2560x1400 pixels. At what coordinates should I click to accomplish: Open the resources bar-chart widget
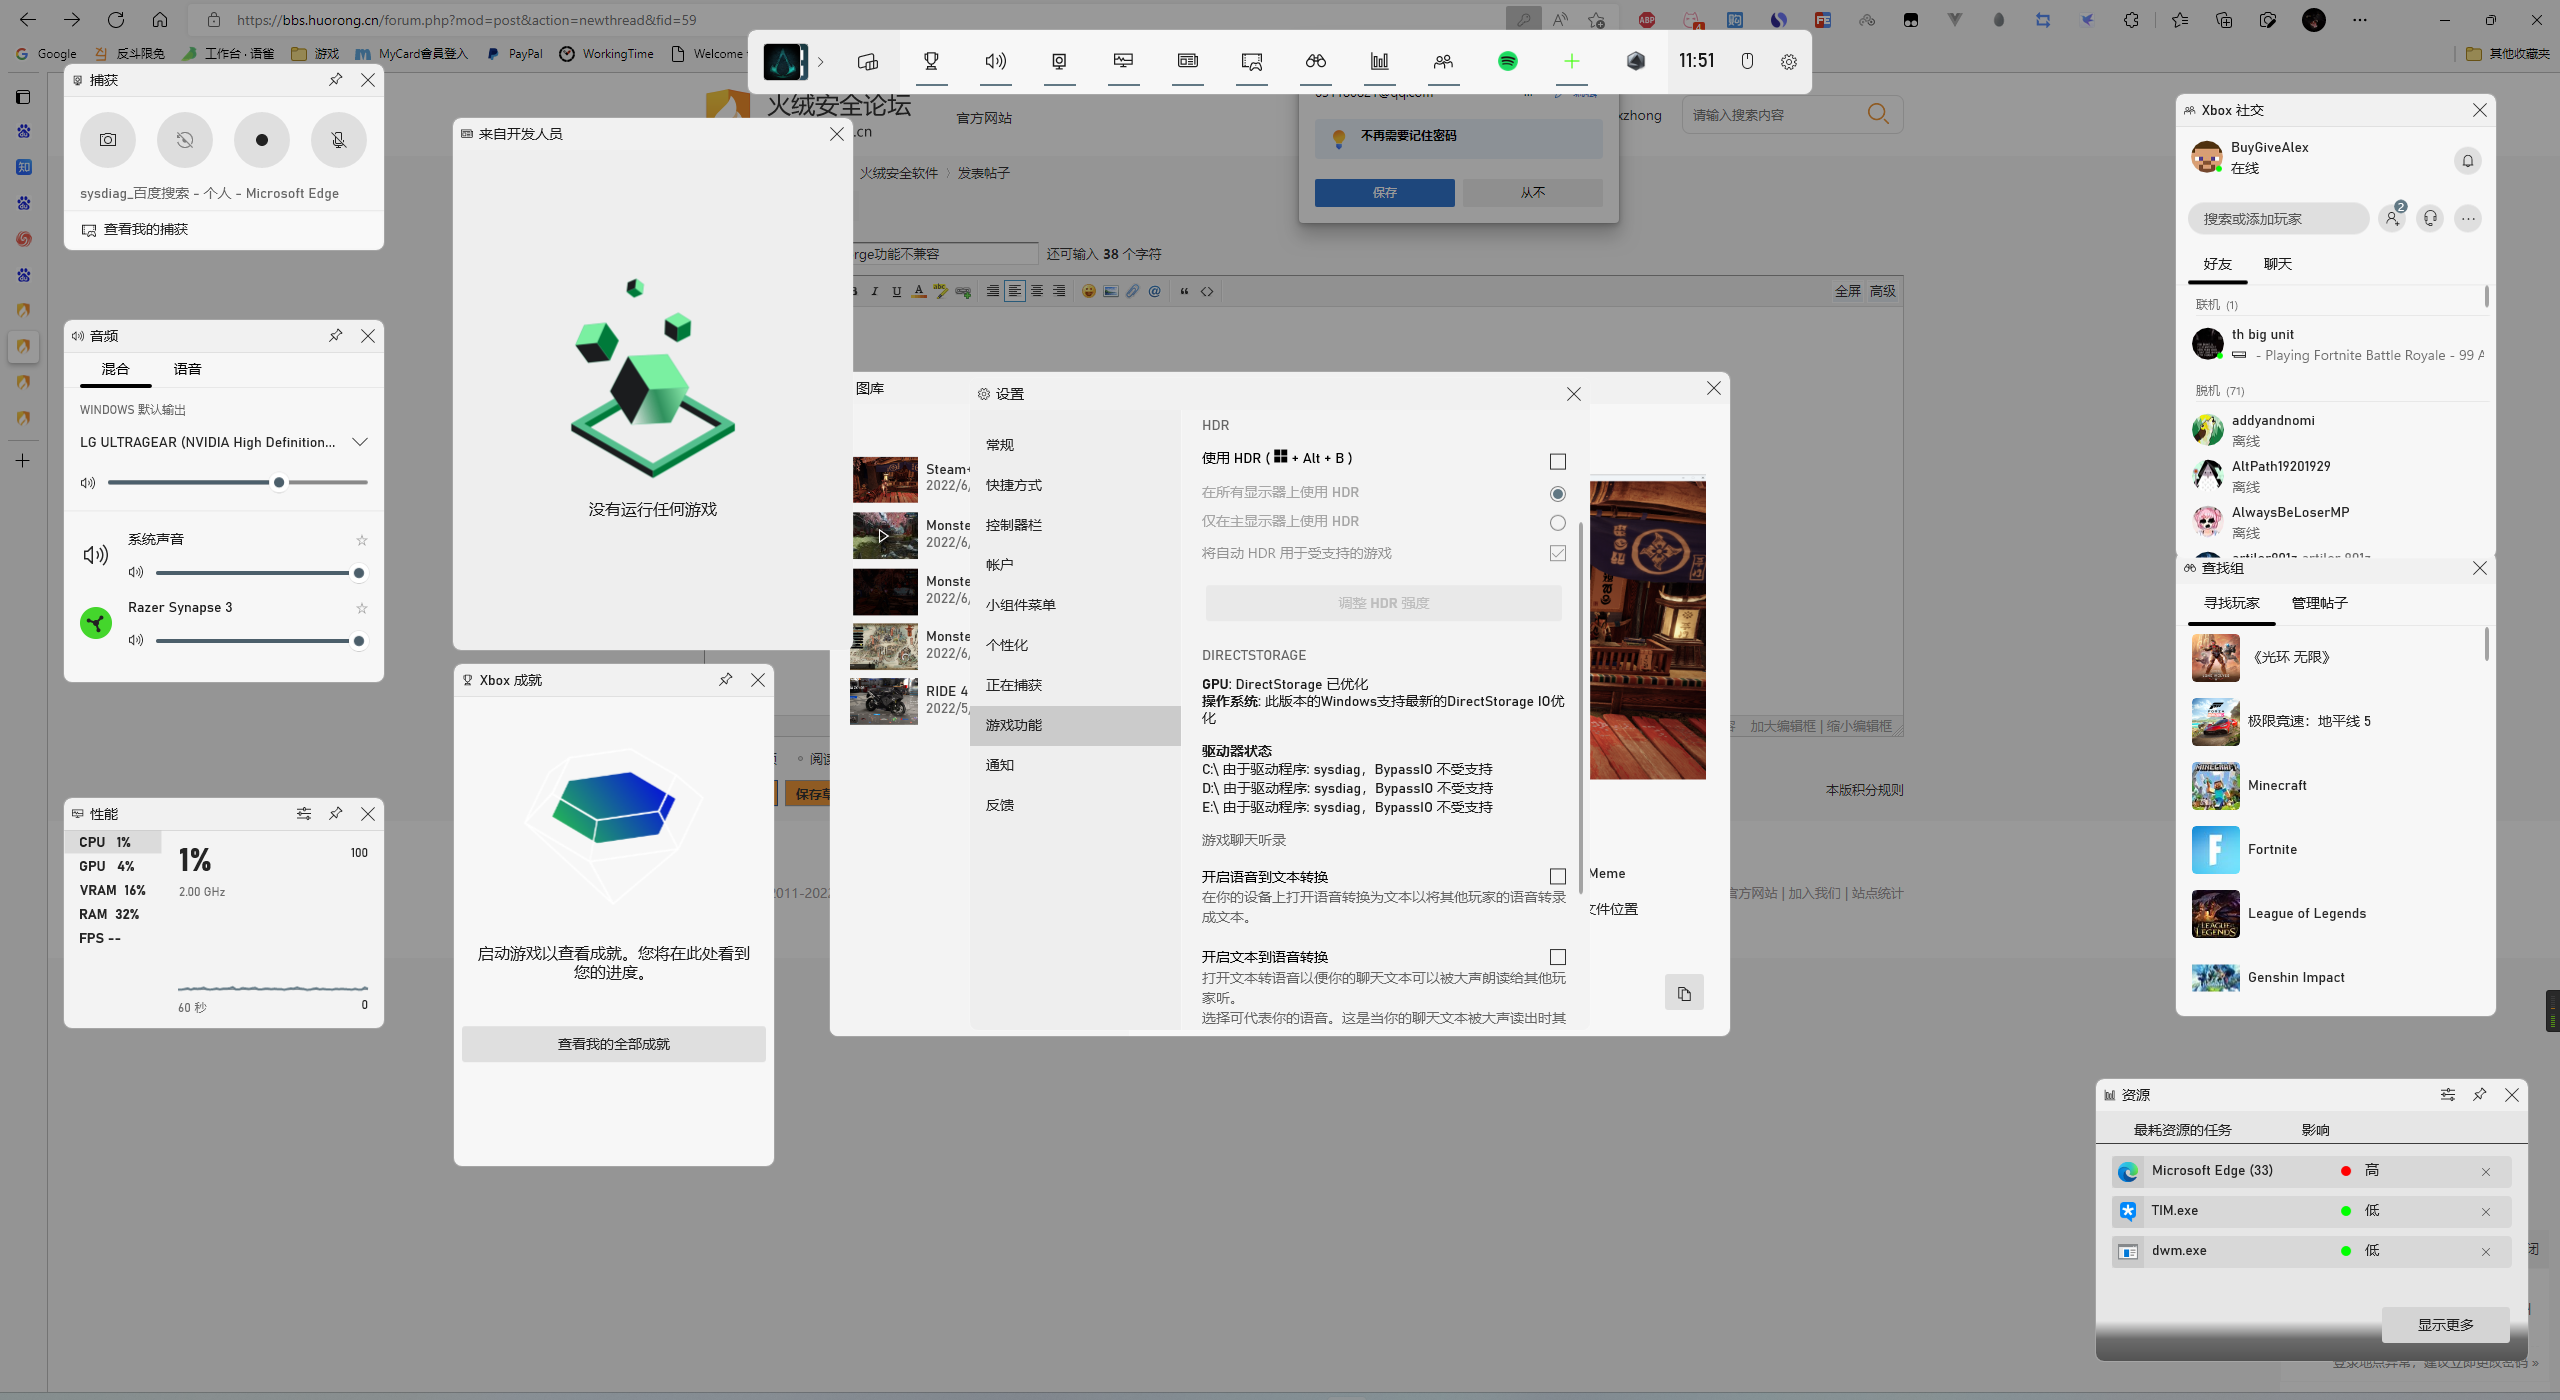pos(1380,61)
